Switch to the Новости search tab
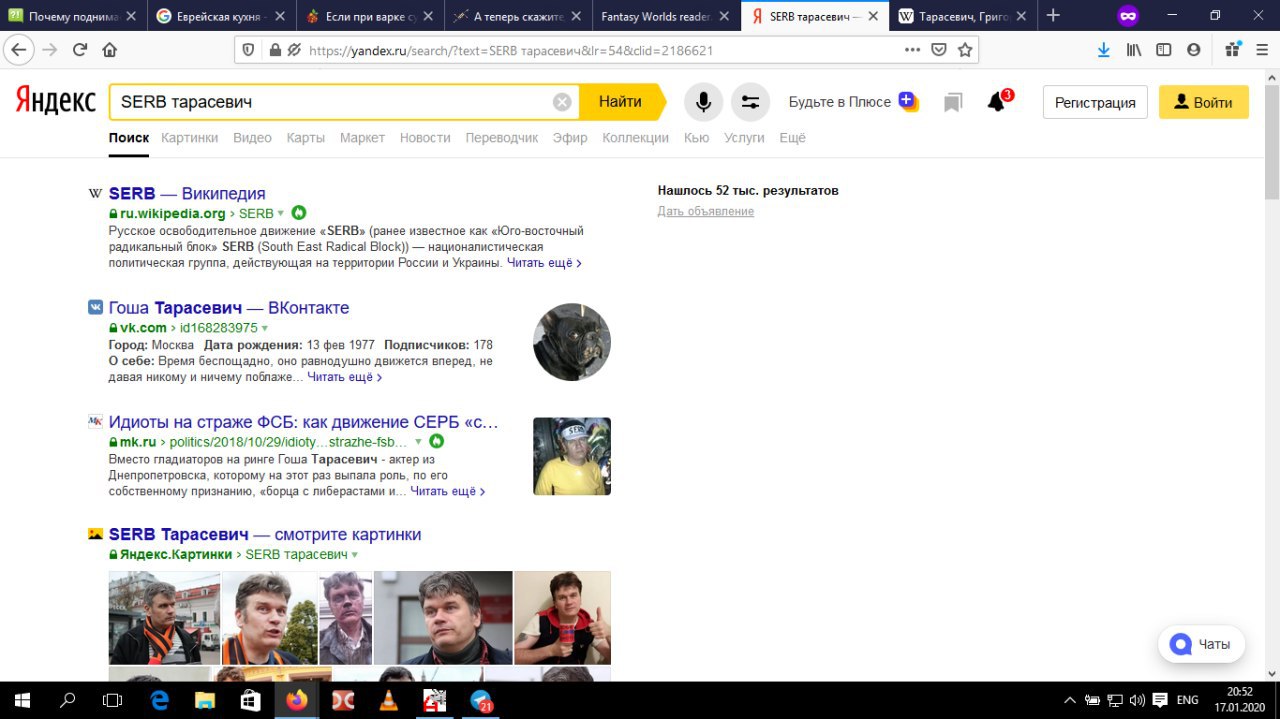The image size is (1280, 719). click(425, 138)
